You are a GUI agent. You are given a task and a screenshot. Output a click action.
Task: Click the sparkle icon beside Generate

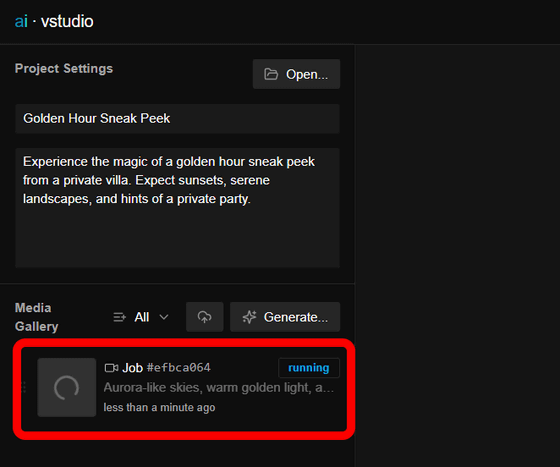249,317
